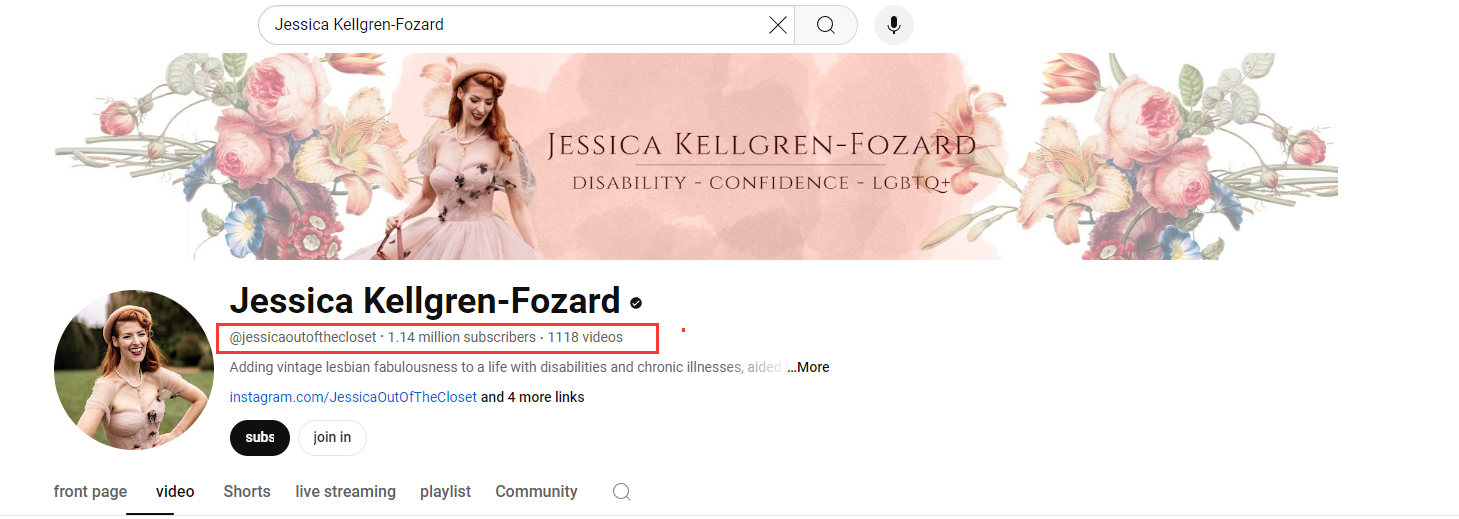Click the description starting 'Adding vintage lesbian fabulousness'
Screen dimensions: 1459x519
(506, 367)
